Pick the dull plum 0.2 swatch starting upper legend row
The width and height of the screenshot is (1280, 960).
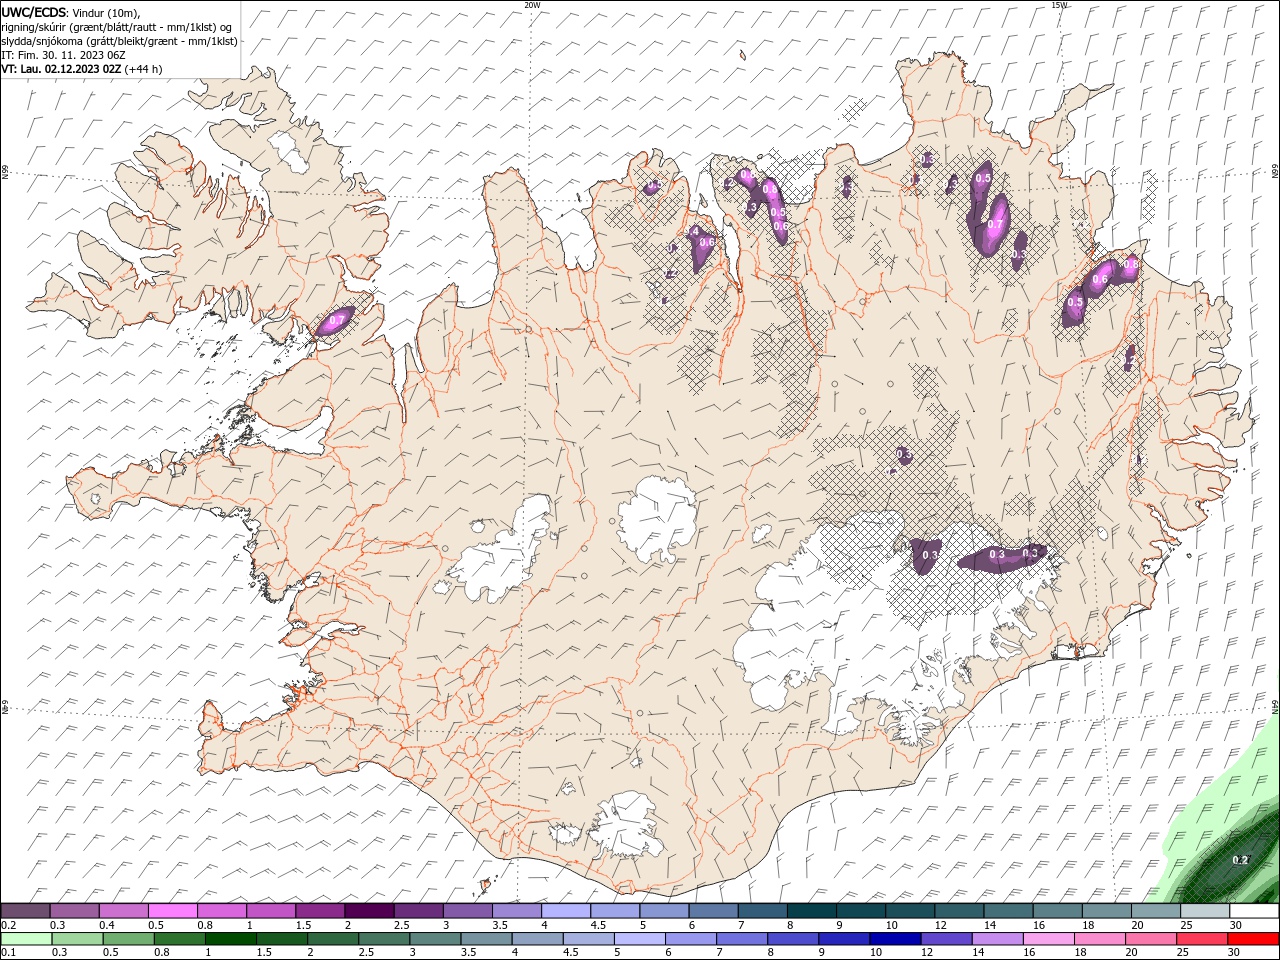tap(25, 910)
